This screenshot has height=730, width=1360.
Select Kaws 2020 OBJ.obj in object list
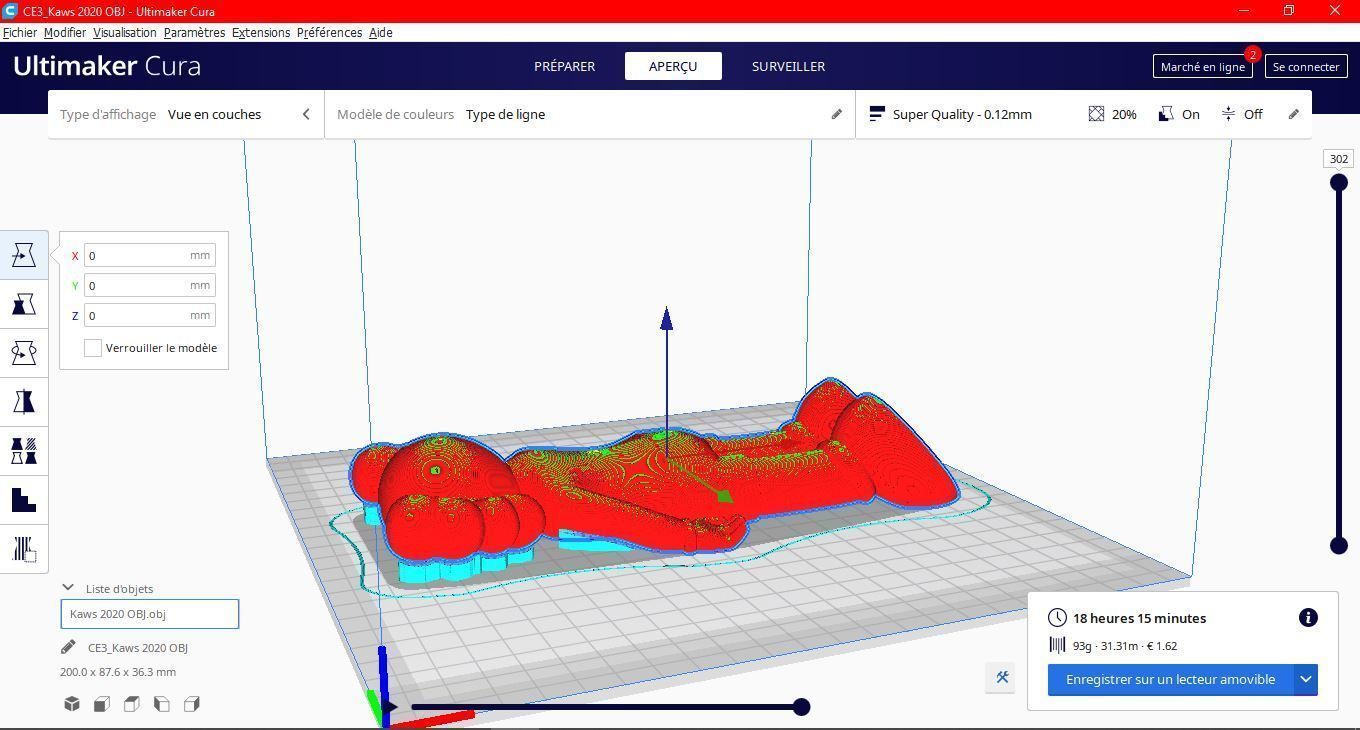(150, 614)
